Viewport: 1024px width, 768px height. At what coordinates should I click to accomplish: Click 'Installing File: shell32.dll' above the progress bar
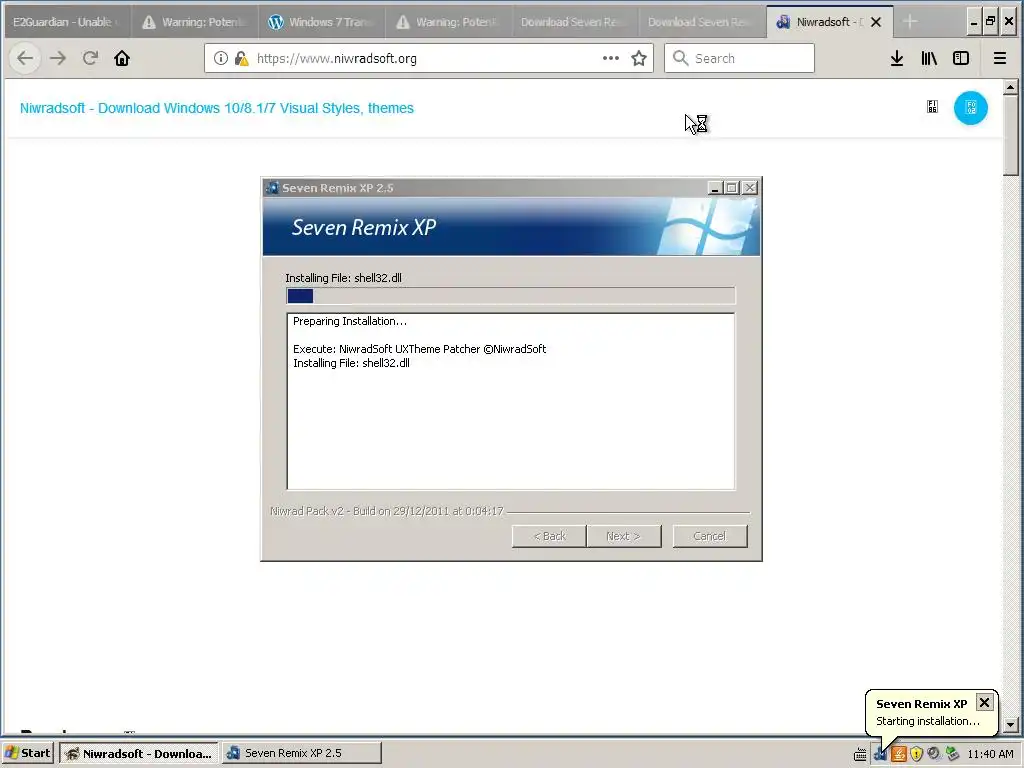click(344, 278)
